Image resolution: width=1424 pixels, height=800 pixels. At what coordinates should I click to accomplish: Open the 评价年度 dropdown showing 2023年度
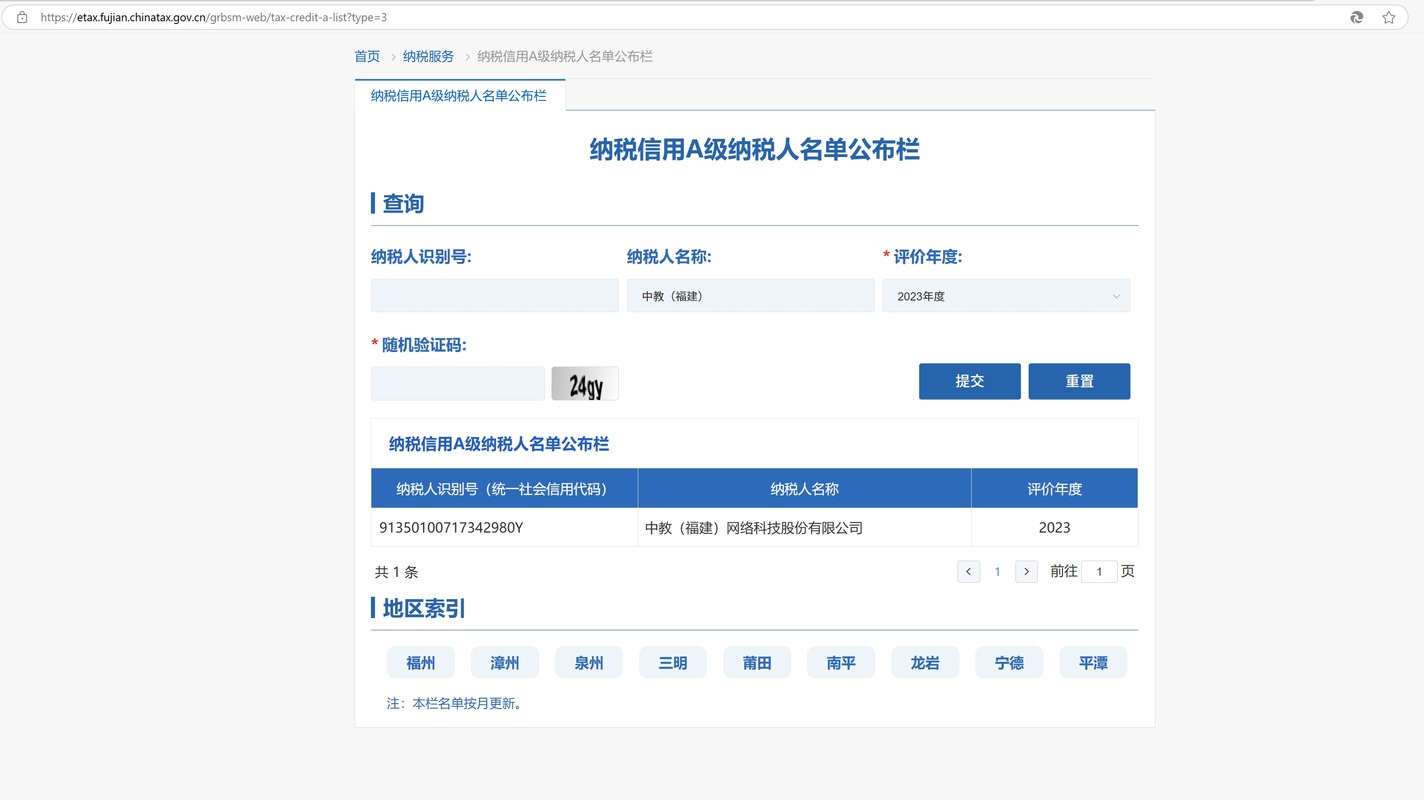(1006, 296)
